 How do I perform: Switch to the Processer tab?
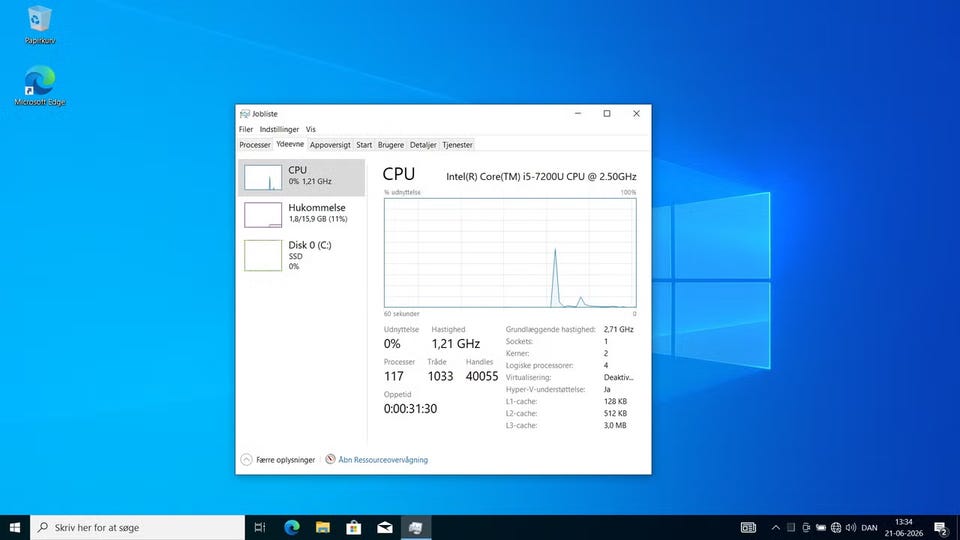[x=255, y=145]
